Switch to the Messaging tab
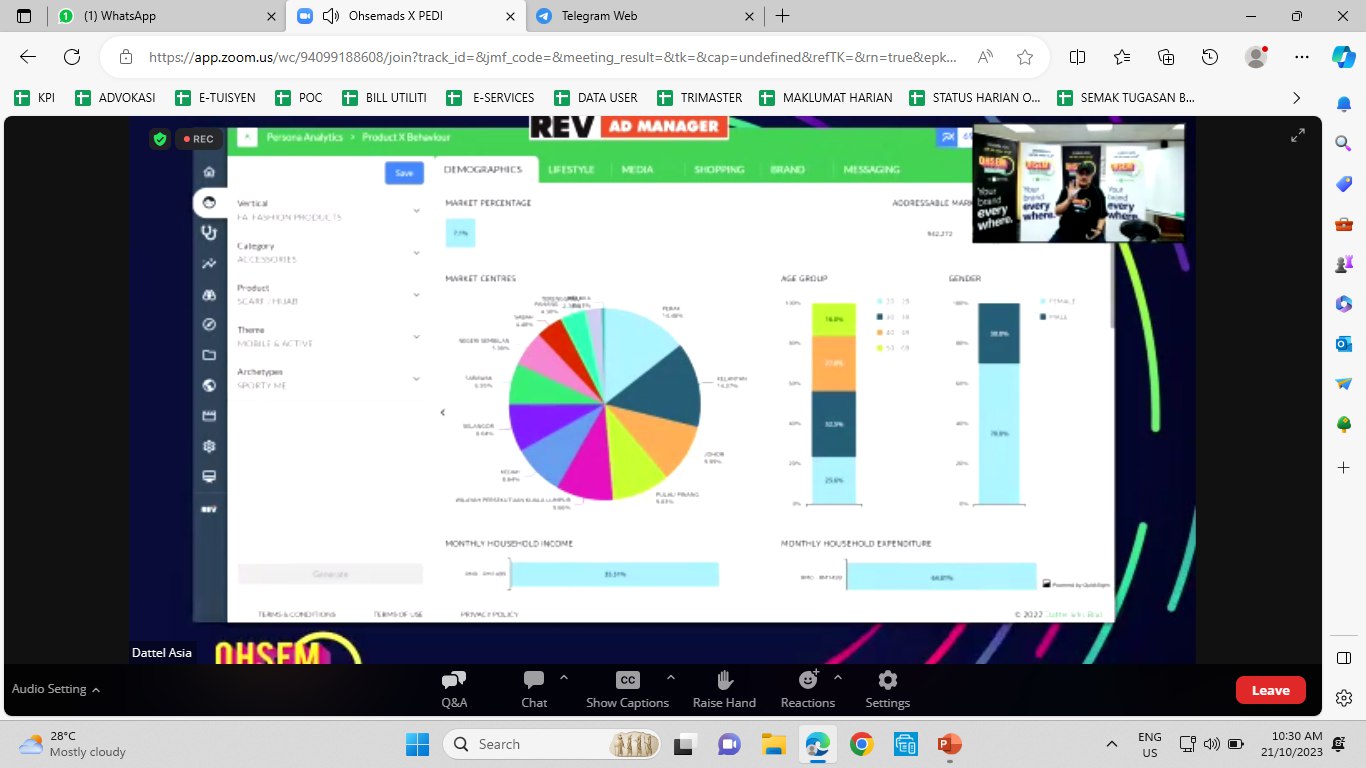 [x=871, y=170]
